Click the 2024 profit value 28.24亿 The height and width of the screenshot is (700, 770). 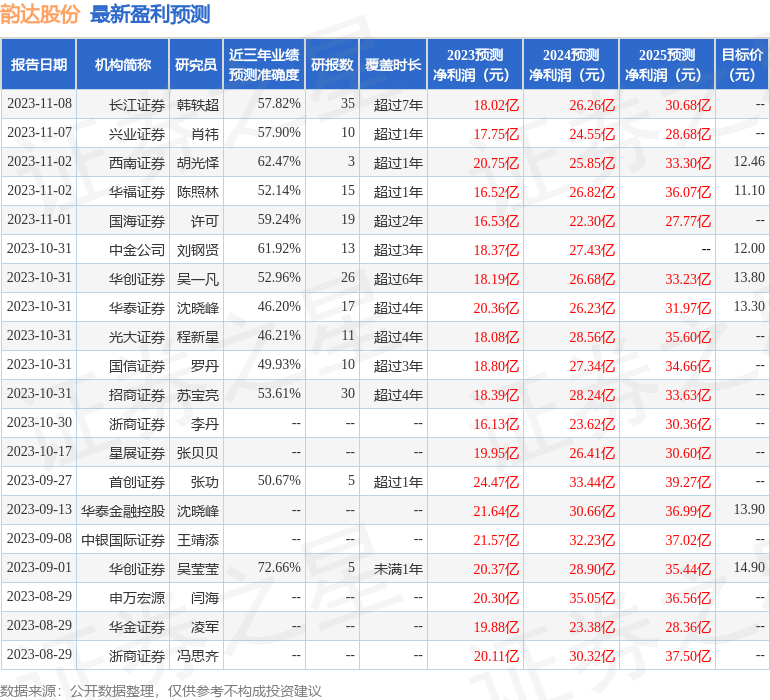pos(592,394)
